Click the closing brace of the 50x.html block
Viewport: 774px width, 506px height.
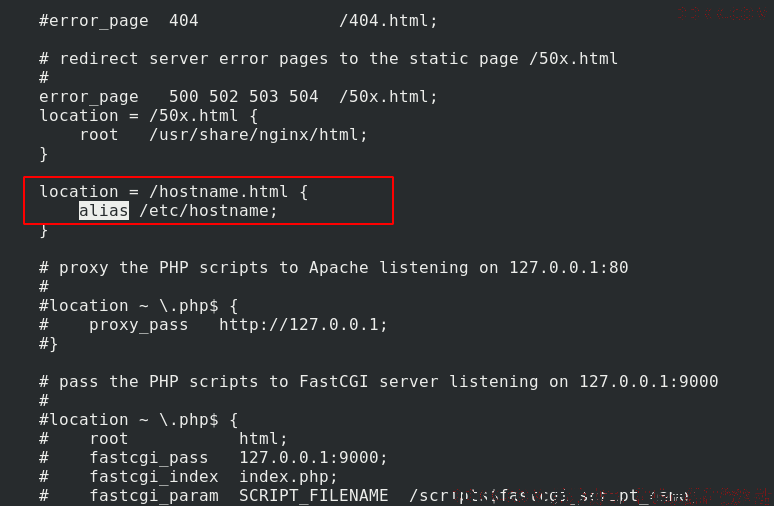pos(43,154)
